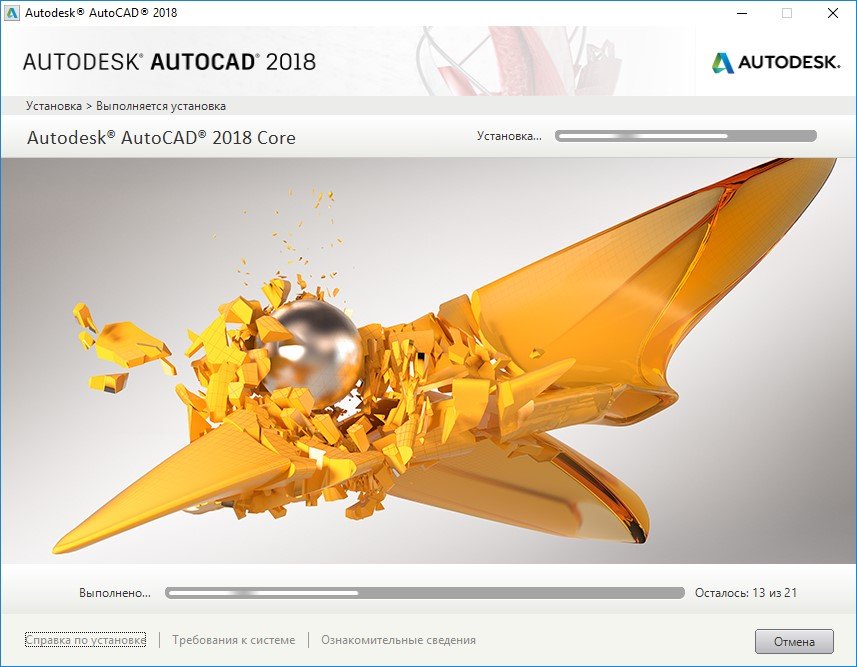Click the Установка > Выполняется установка breadcrumb
Screen dimensions: 857x667
click(x=126, y=106)
